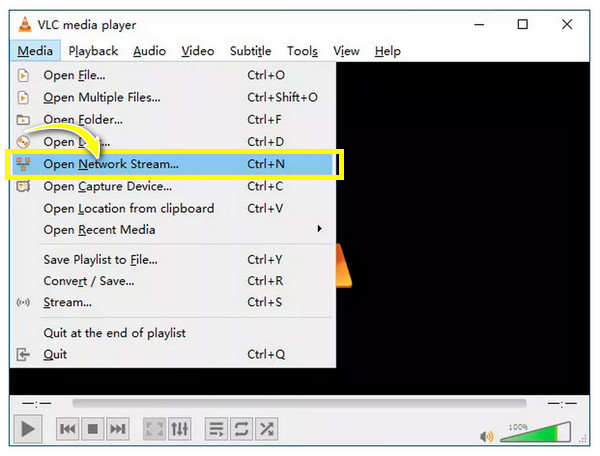The image size is (600, 456).
Task: Open the View menu
Action: click(x=346, y=51)
